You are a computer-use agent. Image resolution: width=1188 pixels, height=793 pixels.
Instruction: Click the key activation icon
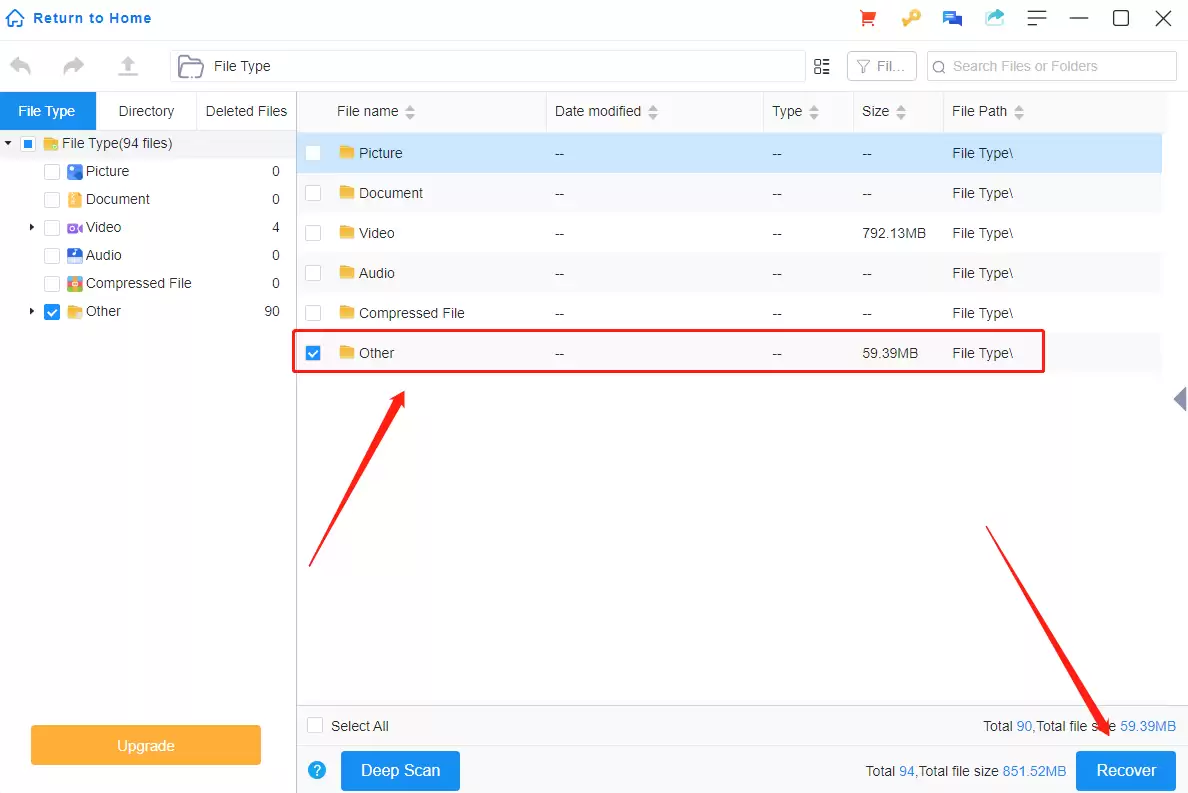[910, 18]
